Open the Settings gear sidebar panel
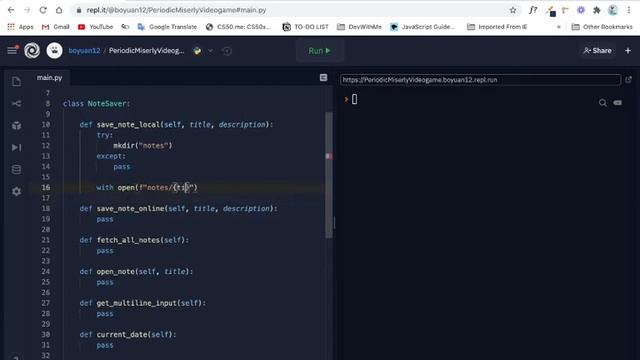Viewport: 640px width, 360px height. click(x=16, y=191)
